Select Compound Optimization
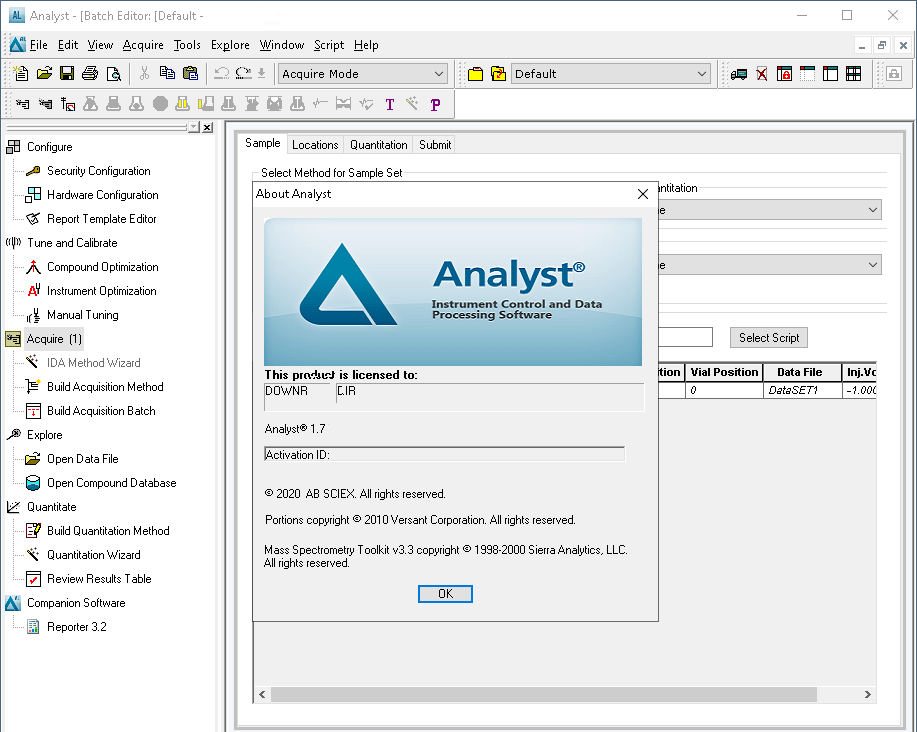The image size is (917, 732). click(102, 267)
